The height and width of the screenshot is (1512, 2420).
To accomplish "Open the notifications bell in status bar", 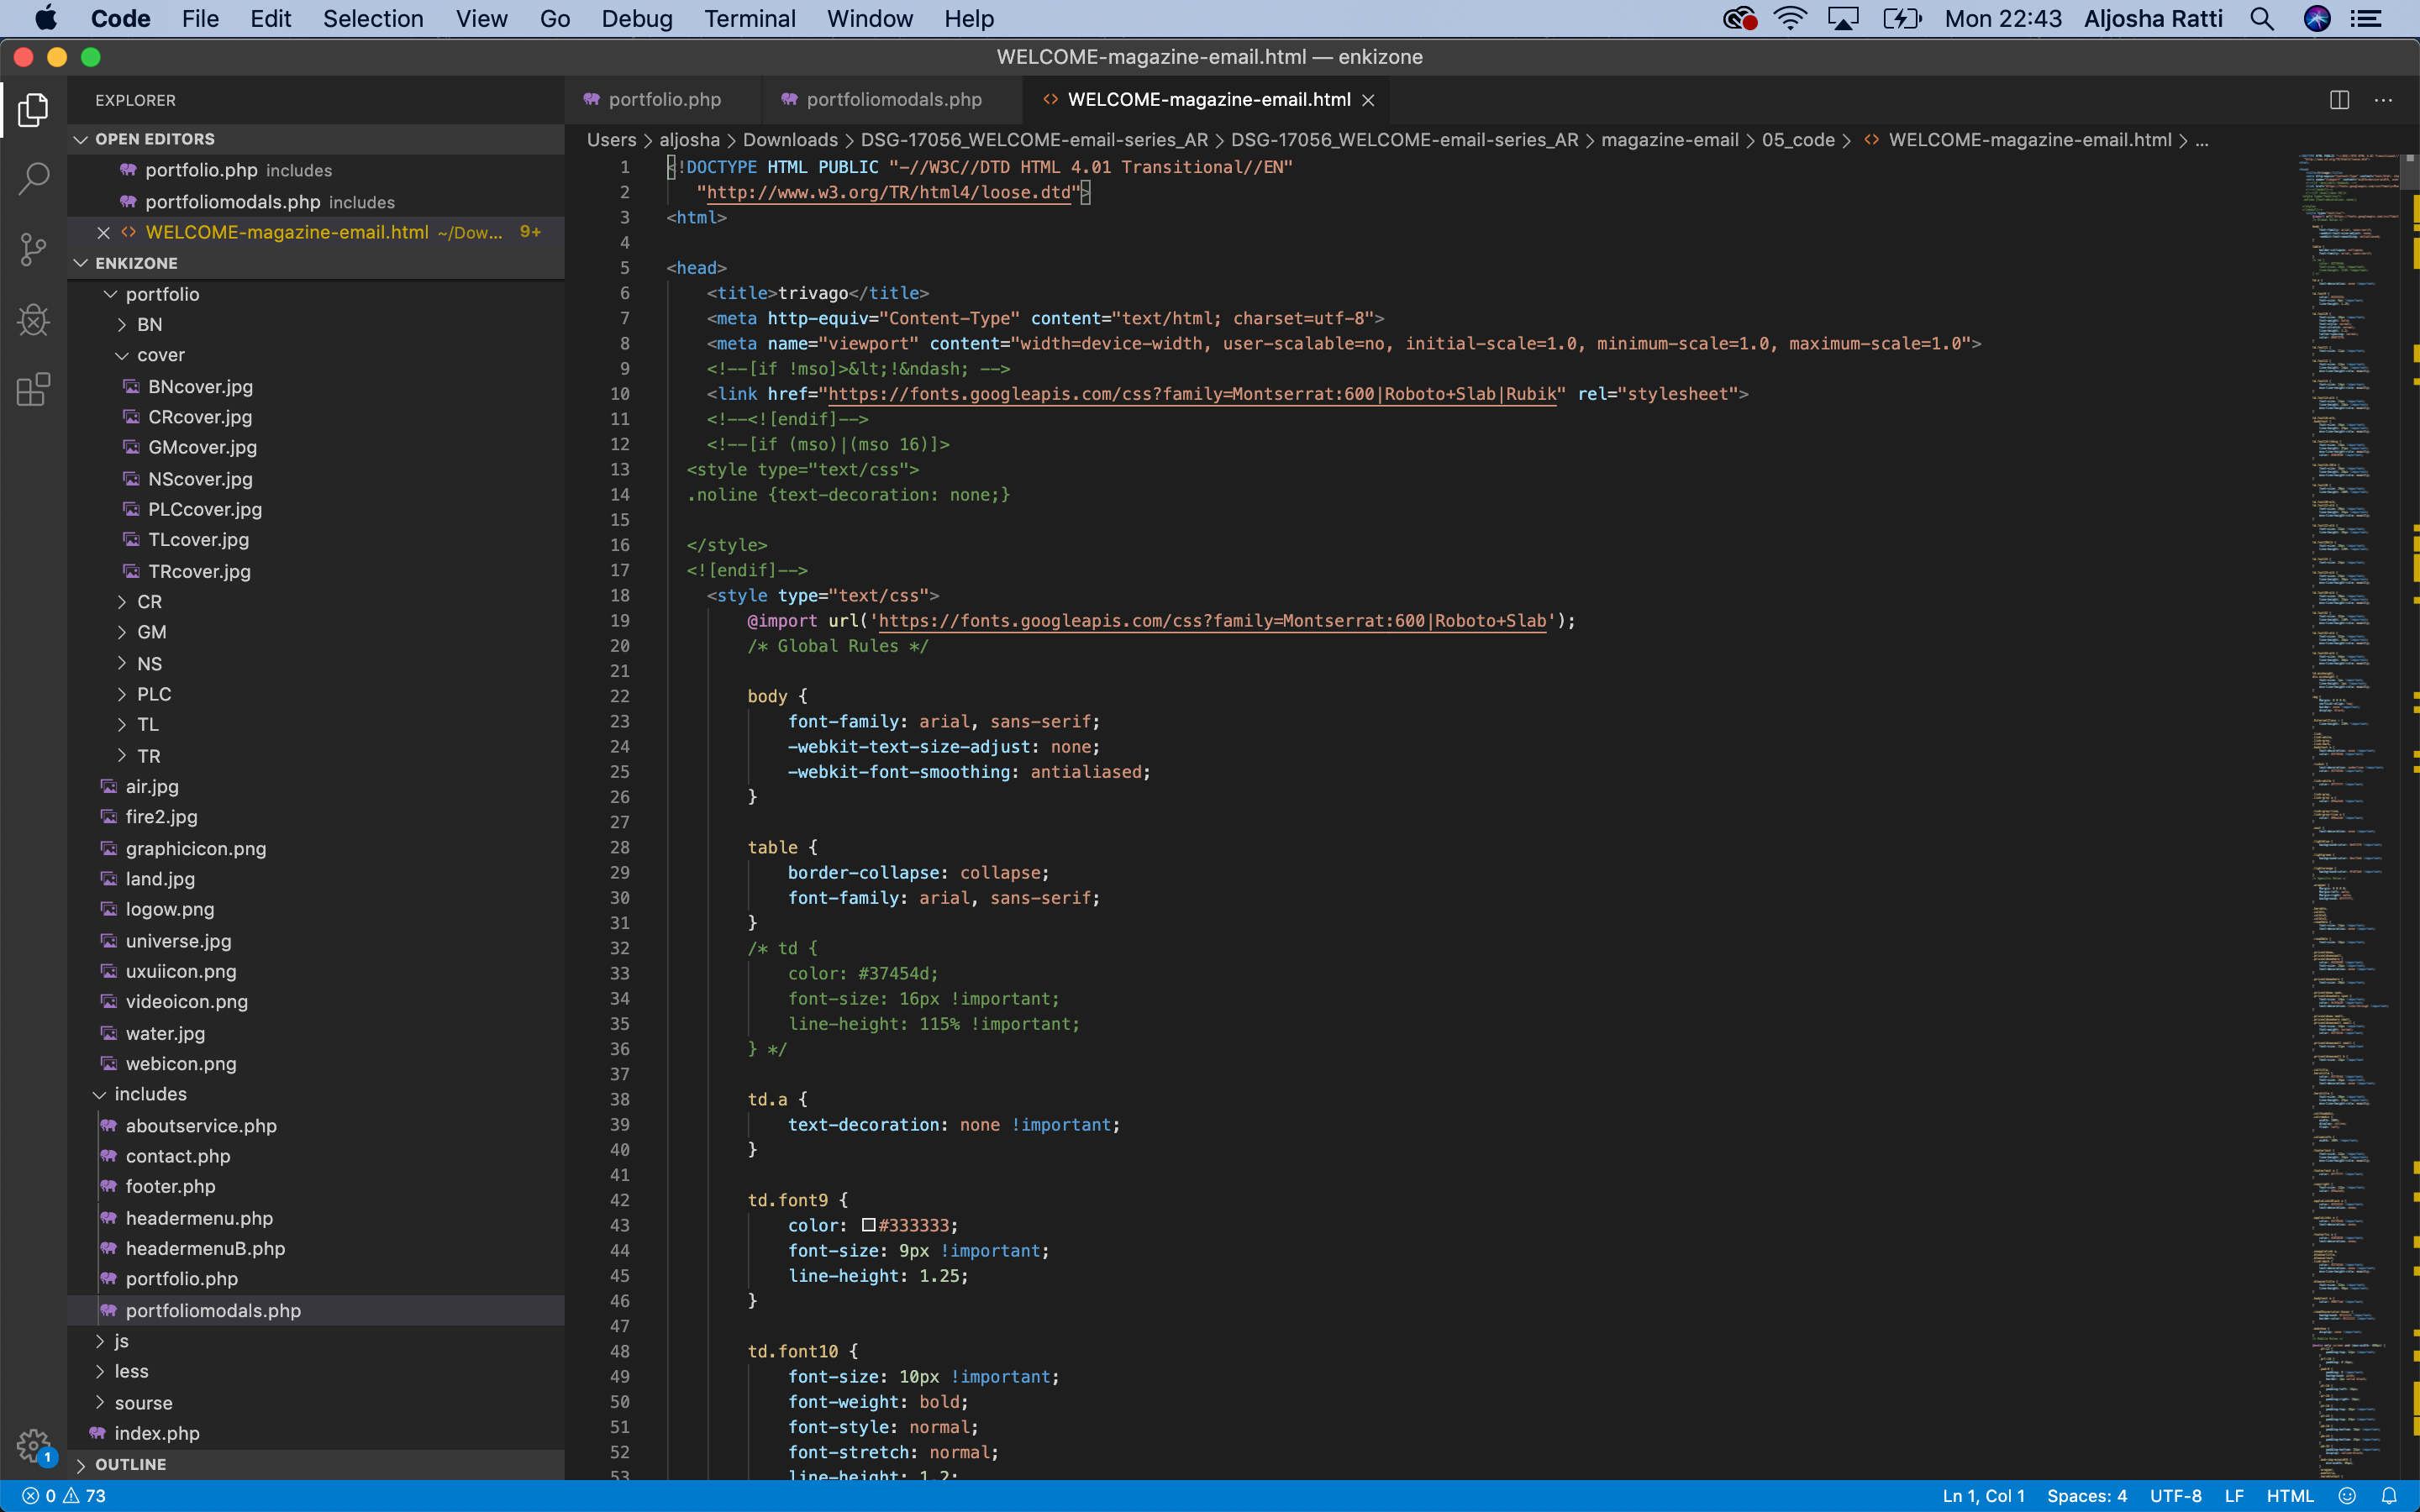I will pyautogui.click(x=2389, y=1496).
